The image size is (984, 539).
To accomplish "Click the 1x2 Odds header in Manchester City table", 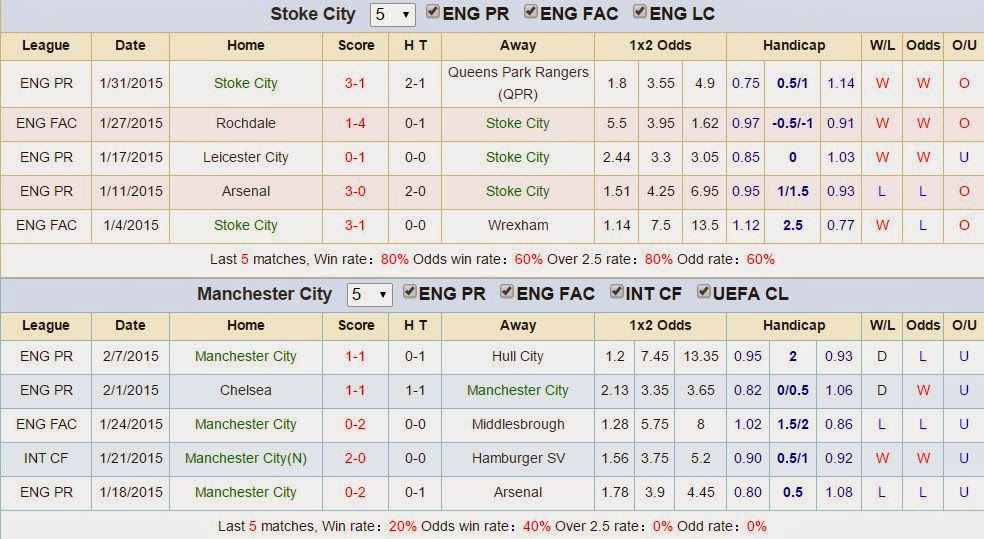I will click(660, 326).
